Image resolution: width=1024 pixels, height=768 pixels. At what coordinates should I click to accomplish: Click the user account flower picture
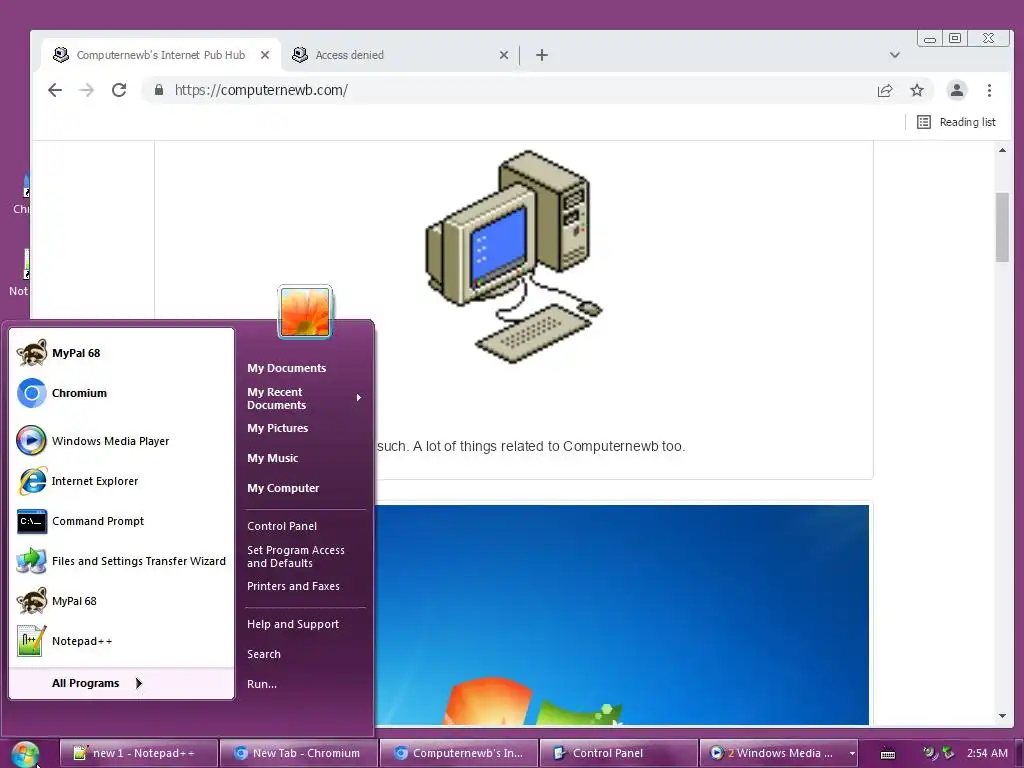305,312
